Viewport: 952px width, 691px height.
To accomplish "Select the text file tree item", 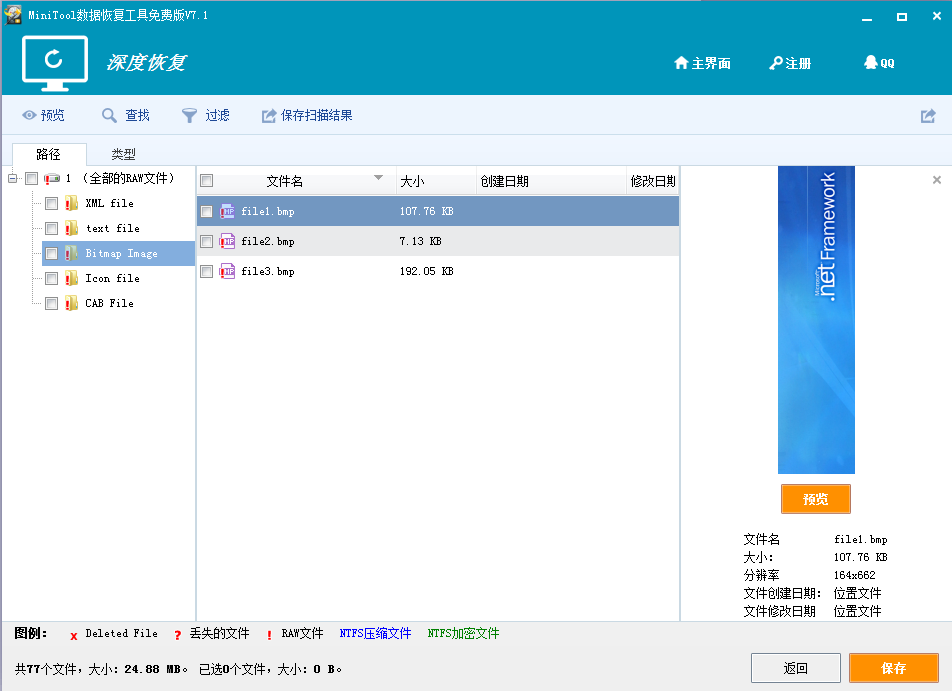I will (x=113, y=228).
